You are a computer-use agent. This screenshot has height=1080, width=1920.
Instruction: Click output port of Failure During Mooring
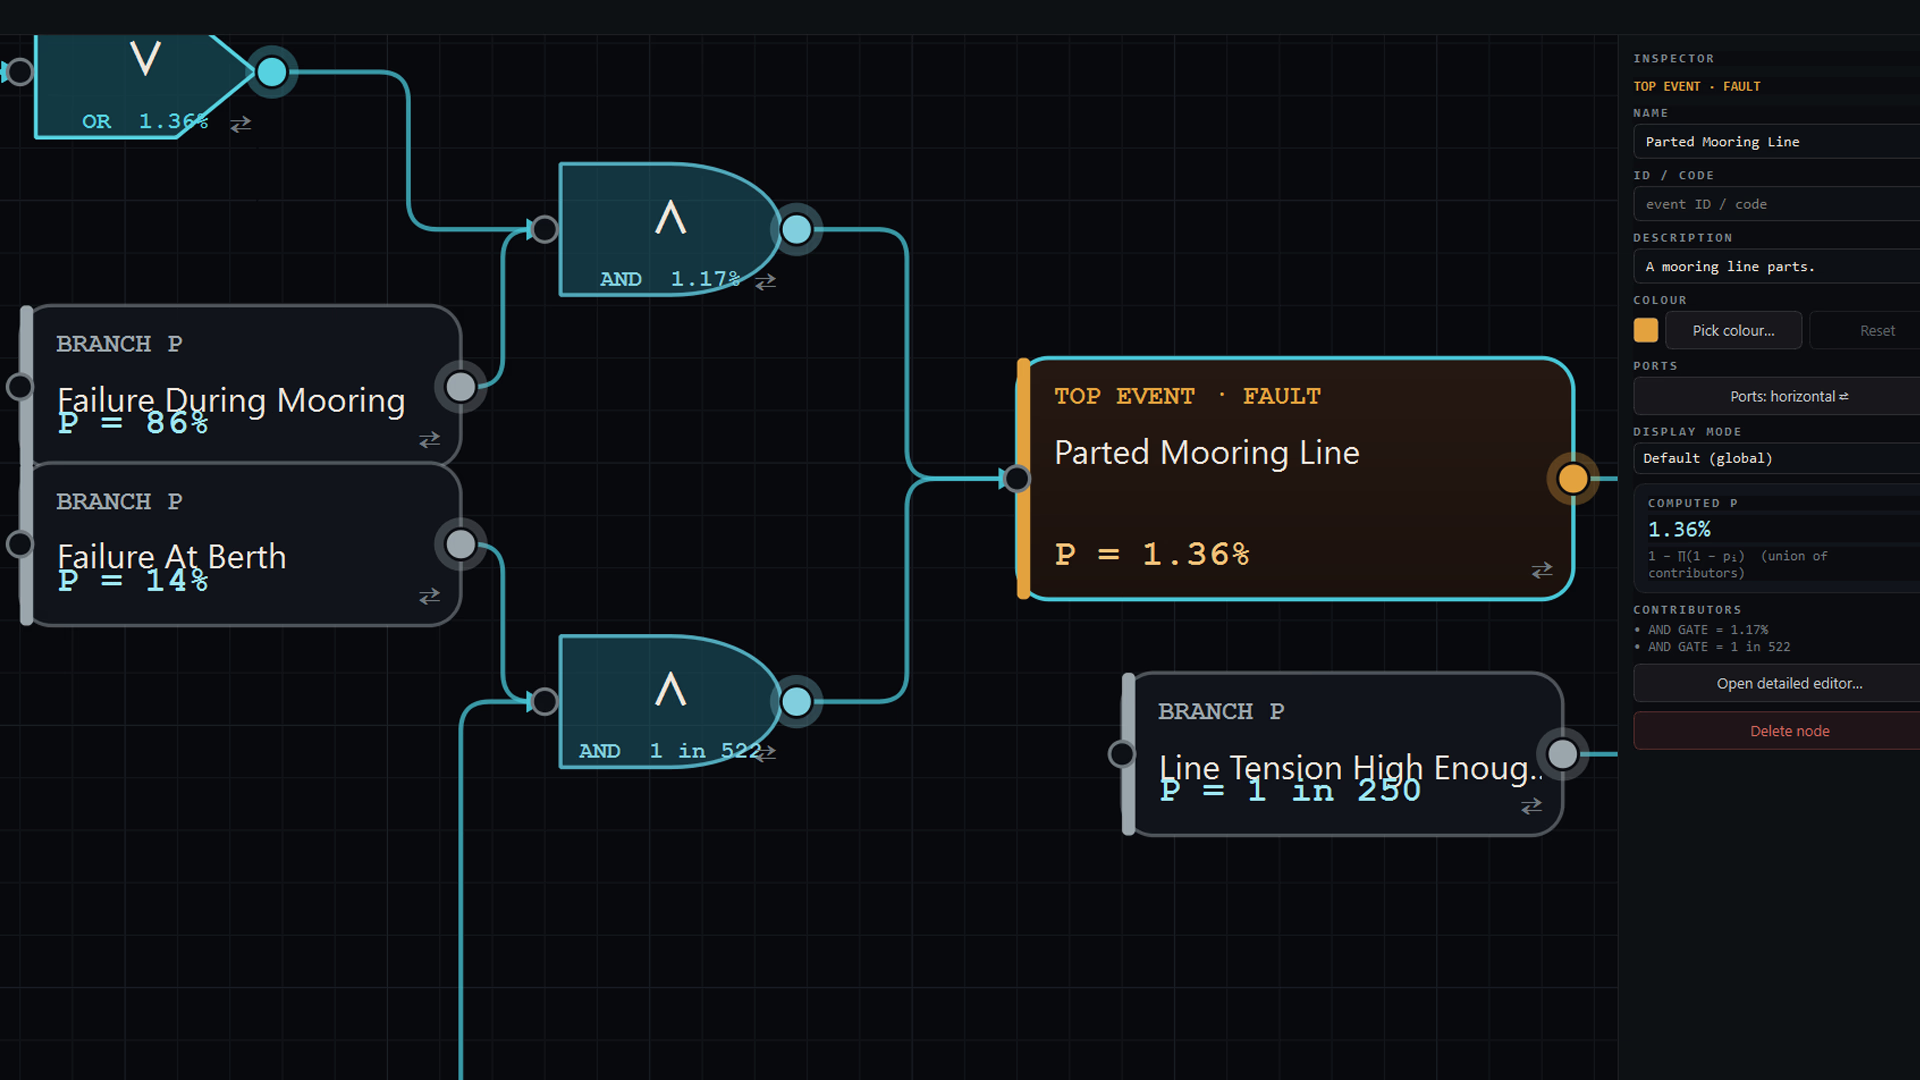(460, 387)
